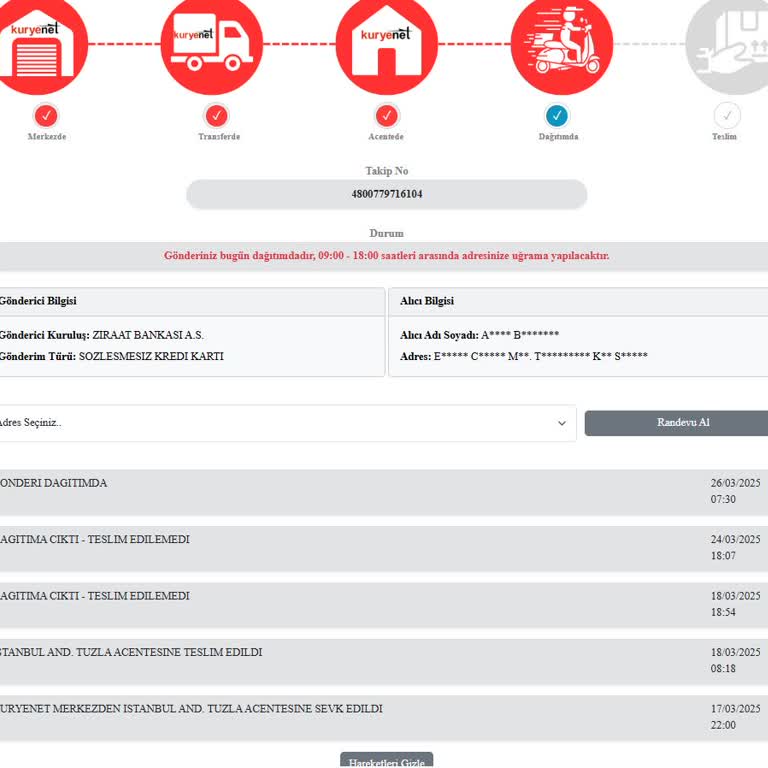This screenshot has width=768, height=768.
Task: Click TUZLA ACENTESINE TESLIM EDILDI row
Action: coord(384,662)
